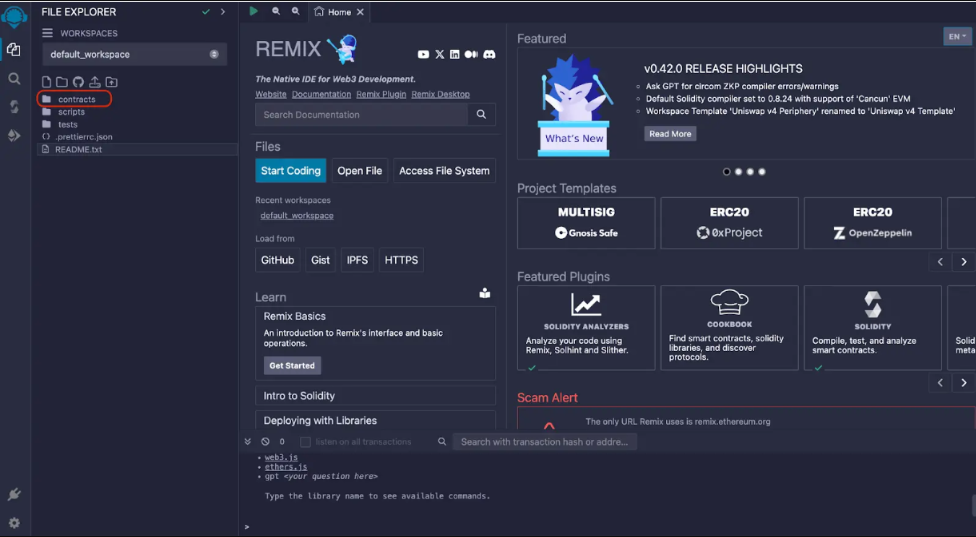Click the Remix logo at top left
The image size is (976, 537).
coord(14,17)
